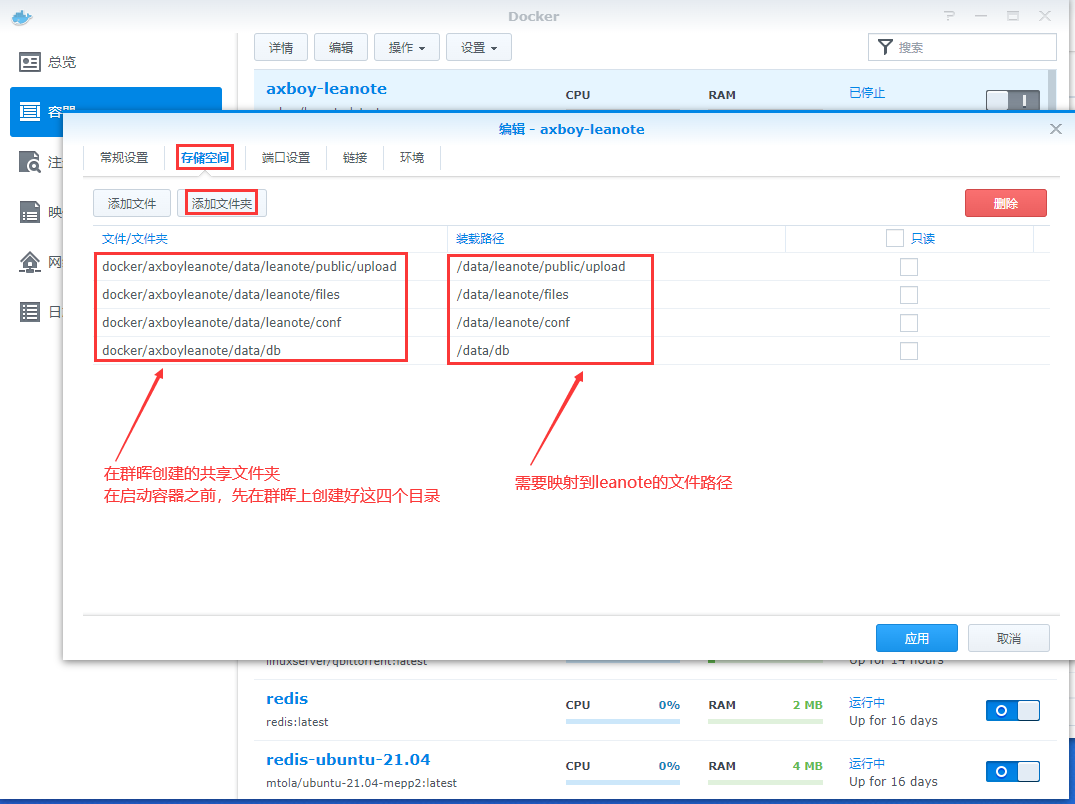Switch to the 环境 tab
Screen dimensions: 1075x804
[x=412, y=158]
